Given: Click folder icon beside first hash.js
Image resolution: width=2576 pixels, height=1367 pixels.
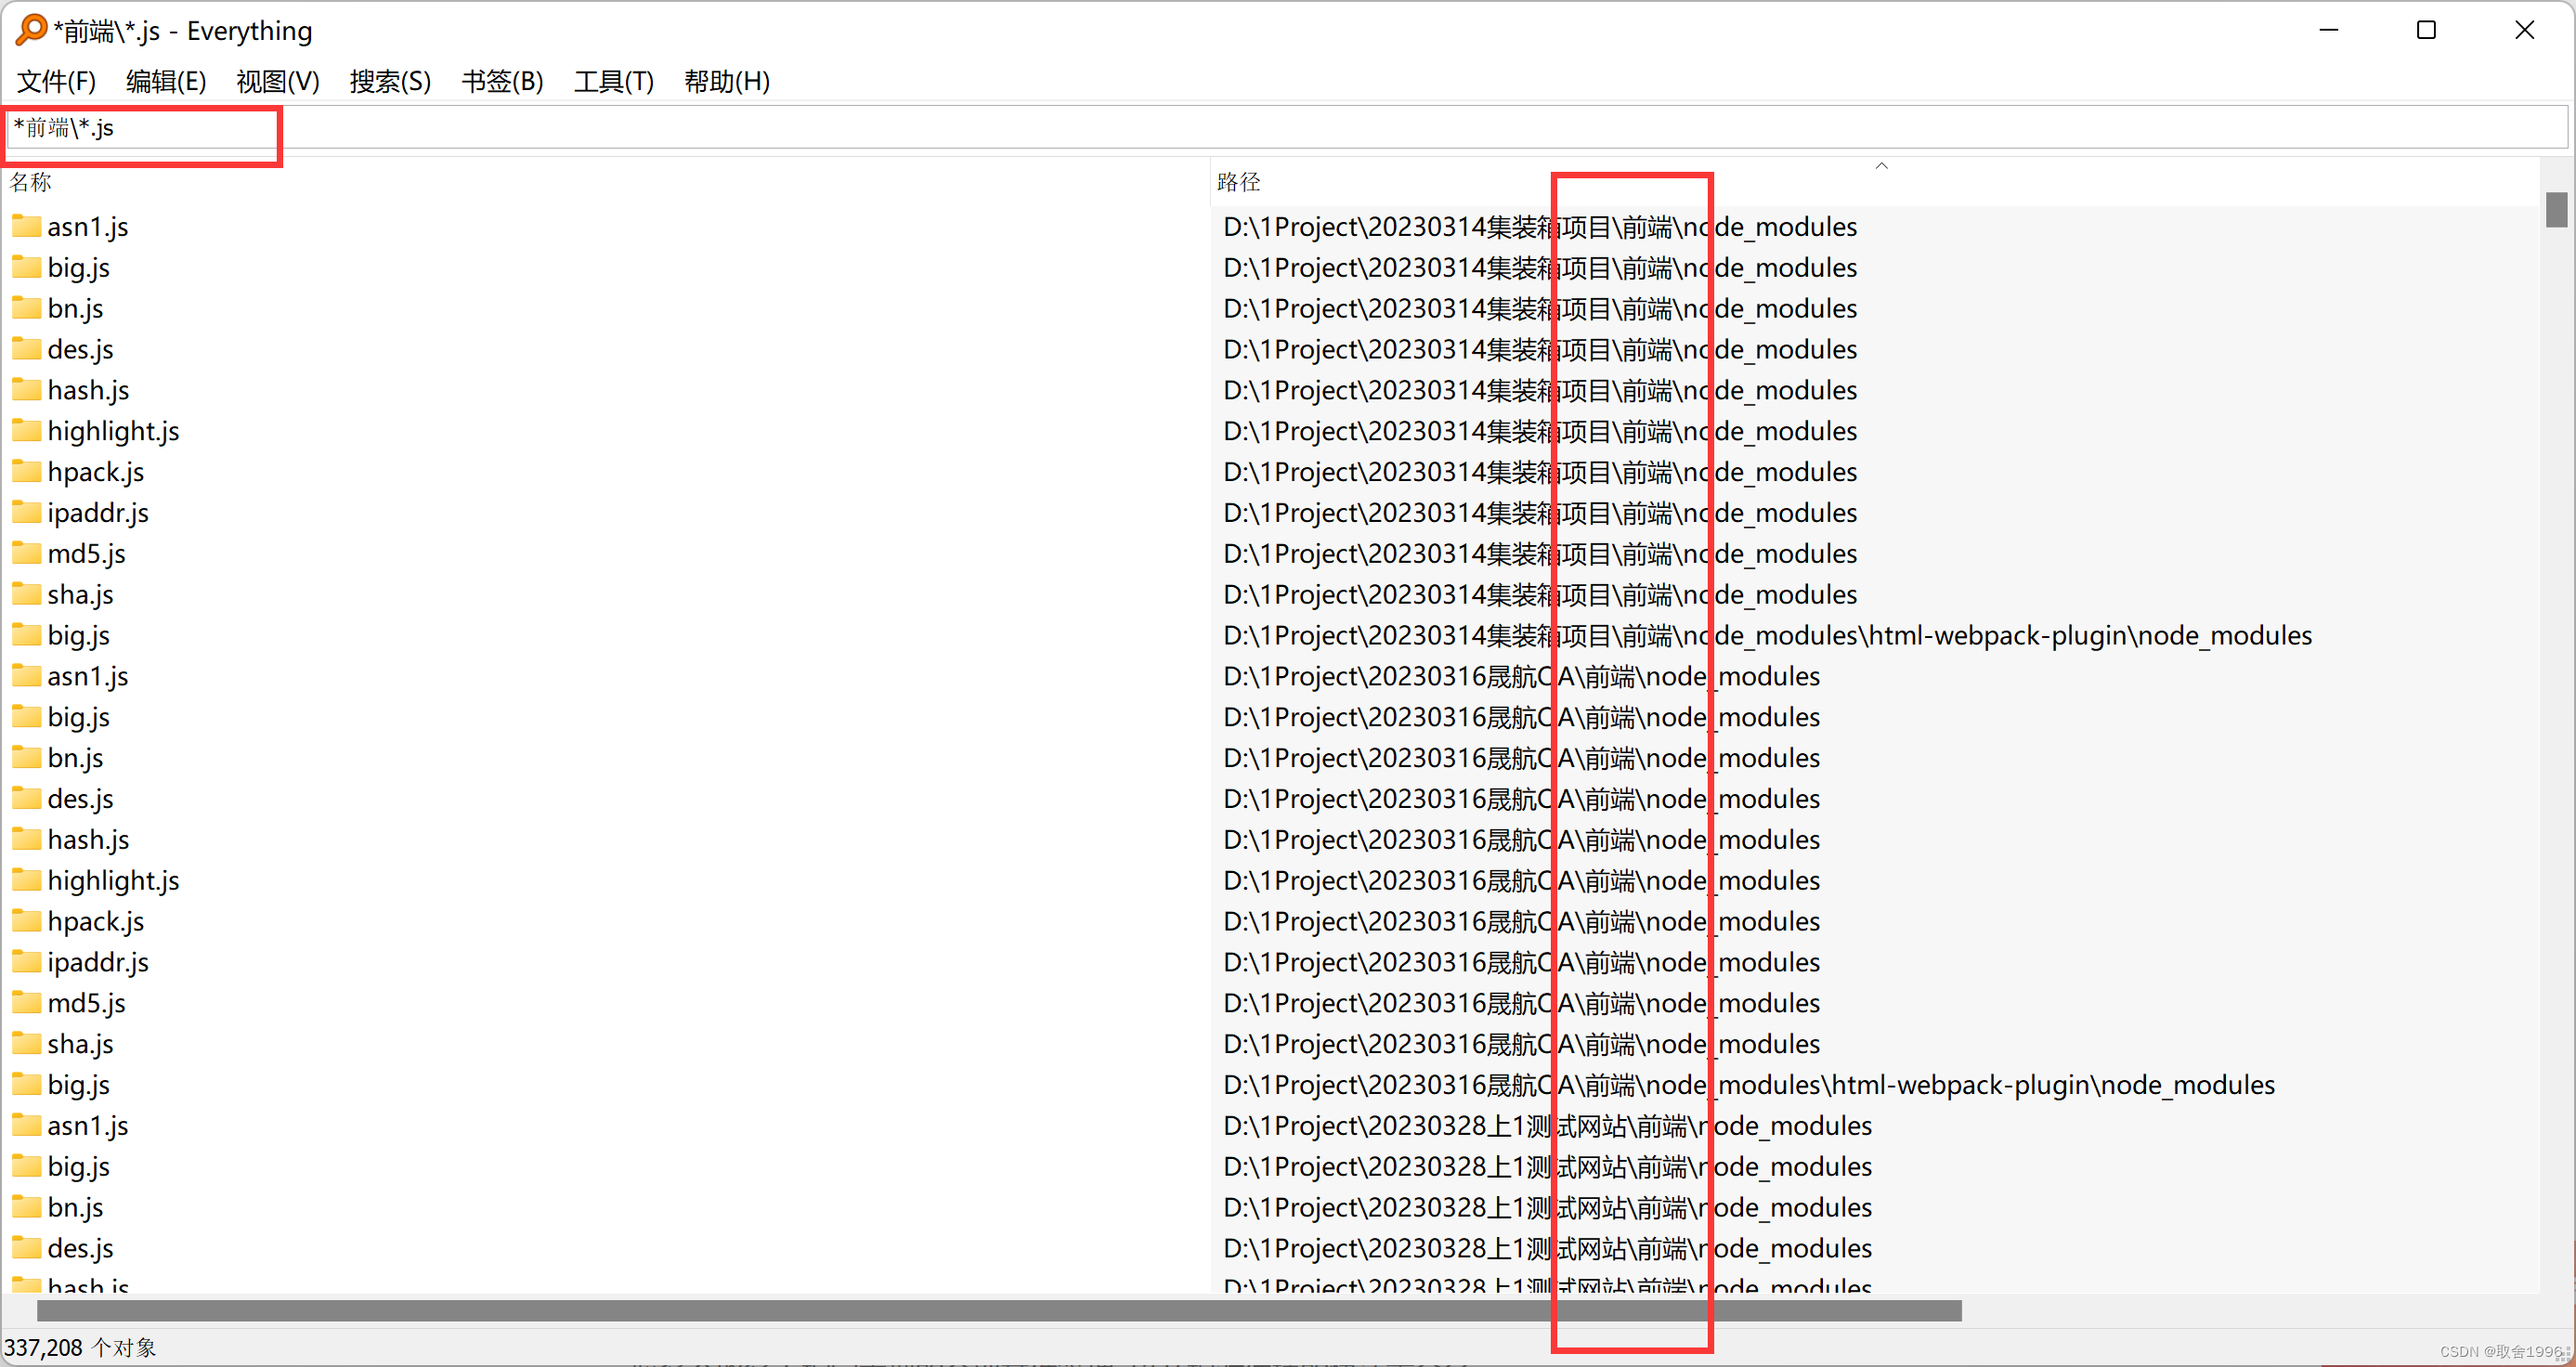Looking at the screenshot, I should [x=27, y=390].
